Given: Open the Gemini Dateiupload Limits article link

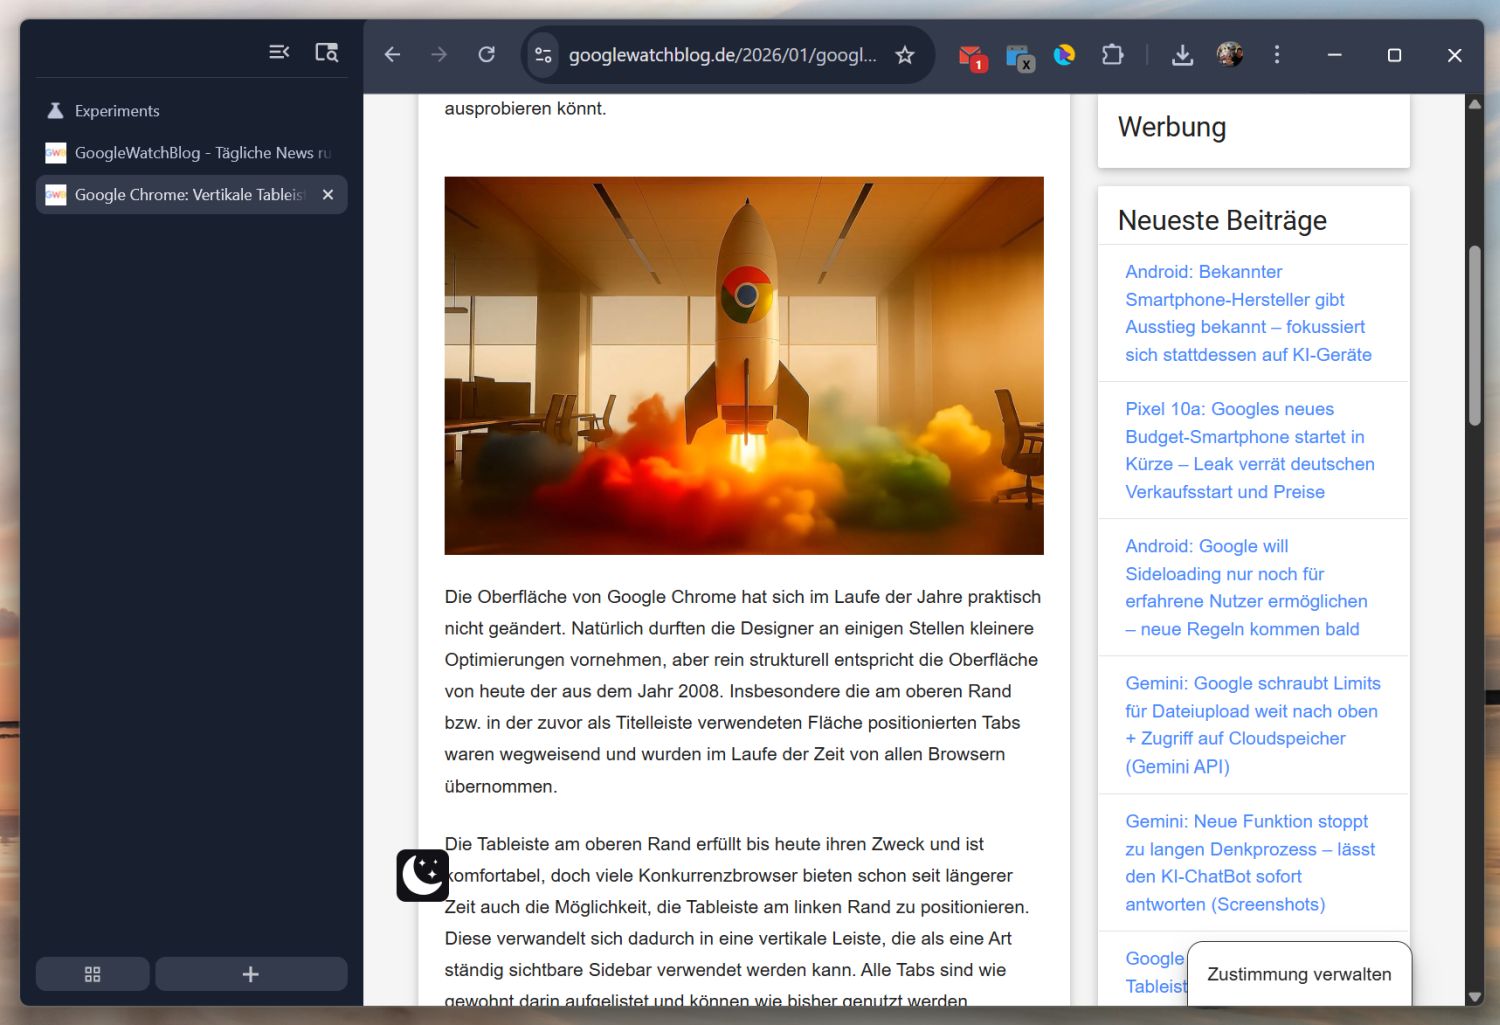Looking at the screenshot, I should (1252, 724).
